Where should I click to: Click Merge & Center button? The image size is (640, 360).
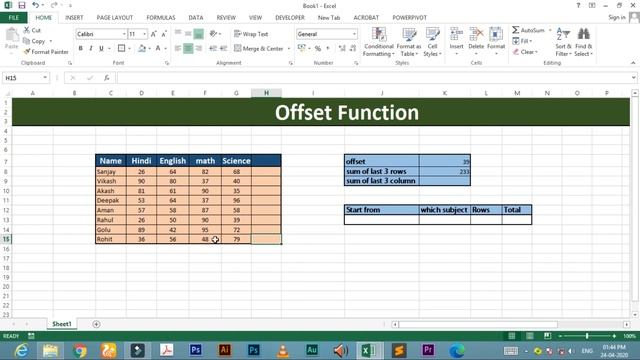[x=259, y=49]
